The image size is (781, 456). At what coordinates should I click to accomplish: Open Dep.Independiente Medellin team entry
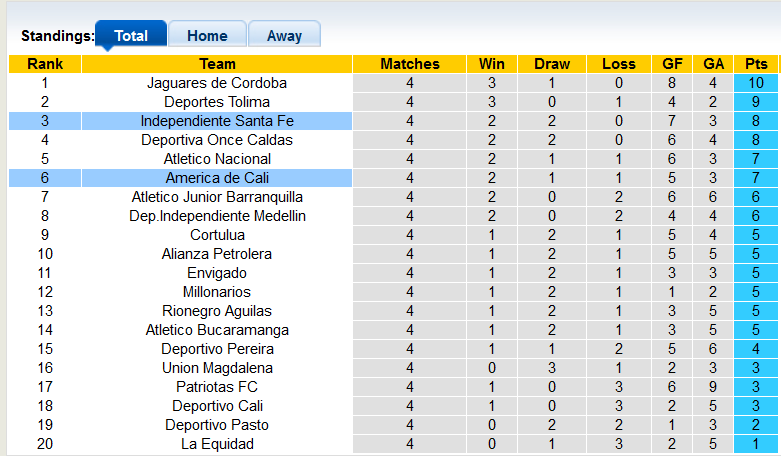[217, 216]
